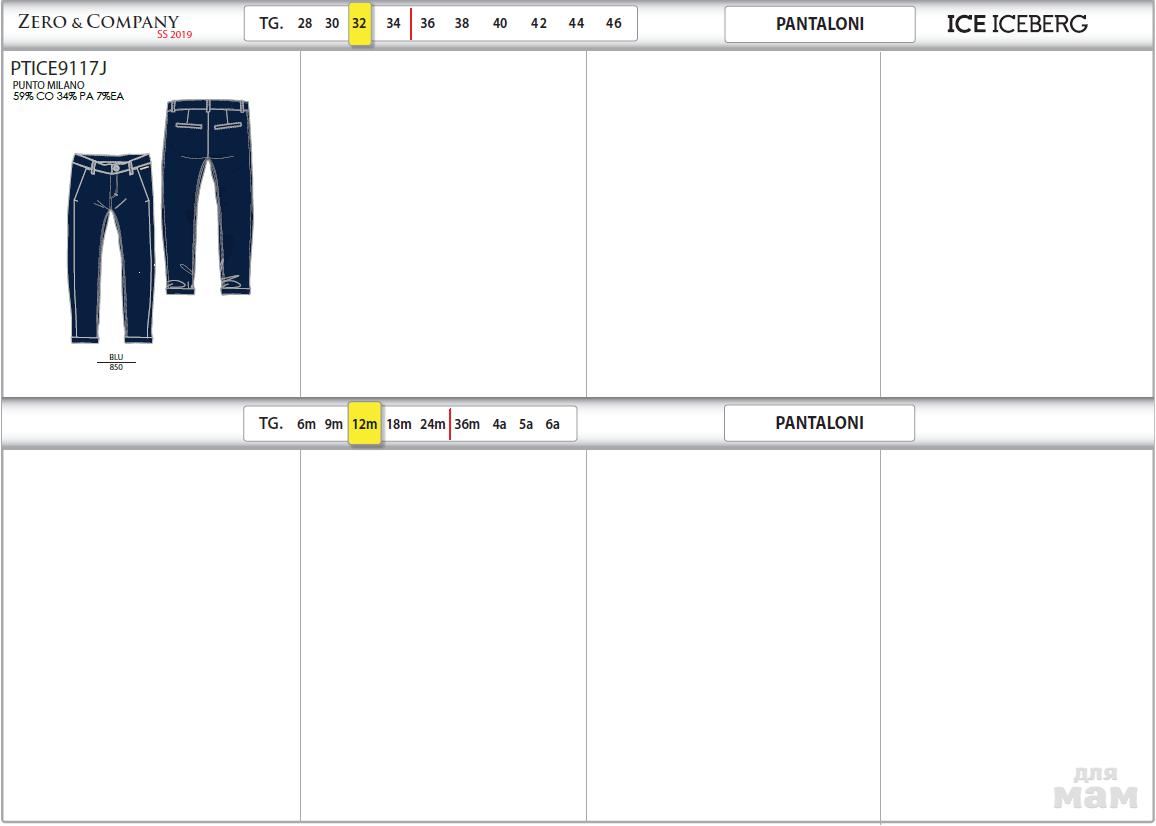Pick the 36m size option
This screenshot has width=1156, height=826.
tap(467, 424)
